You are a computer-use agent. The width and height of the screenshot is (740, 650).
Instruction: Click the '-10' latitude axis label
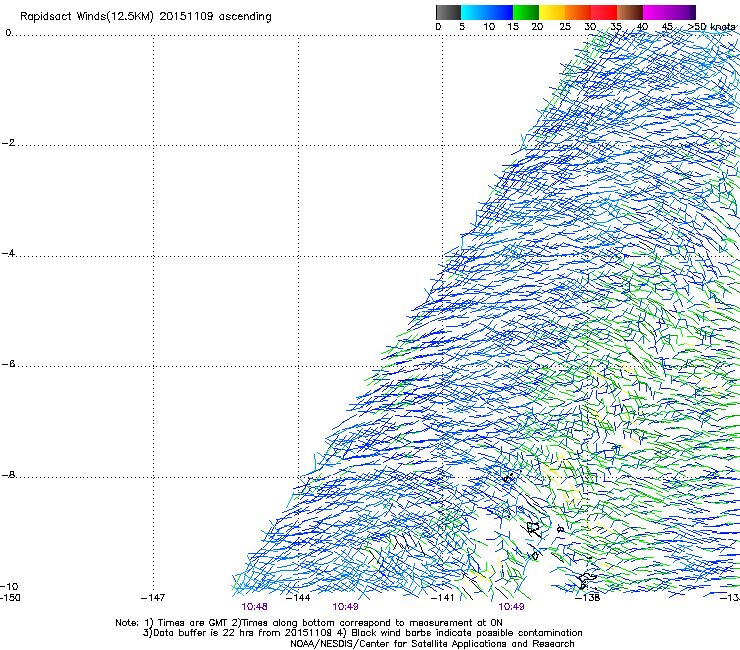click(9, 587)
